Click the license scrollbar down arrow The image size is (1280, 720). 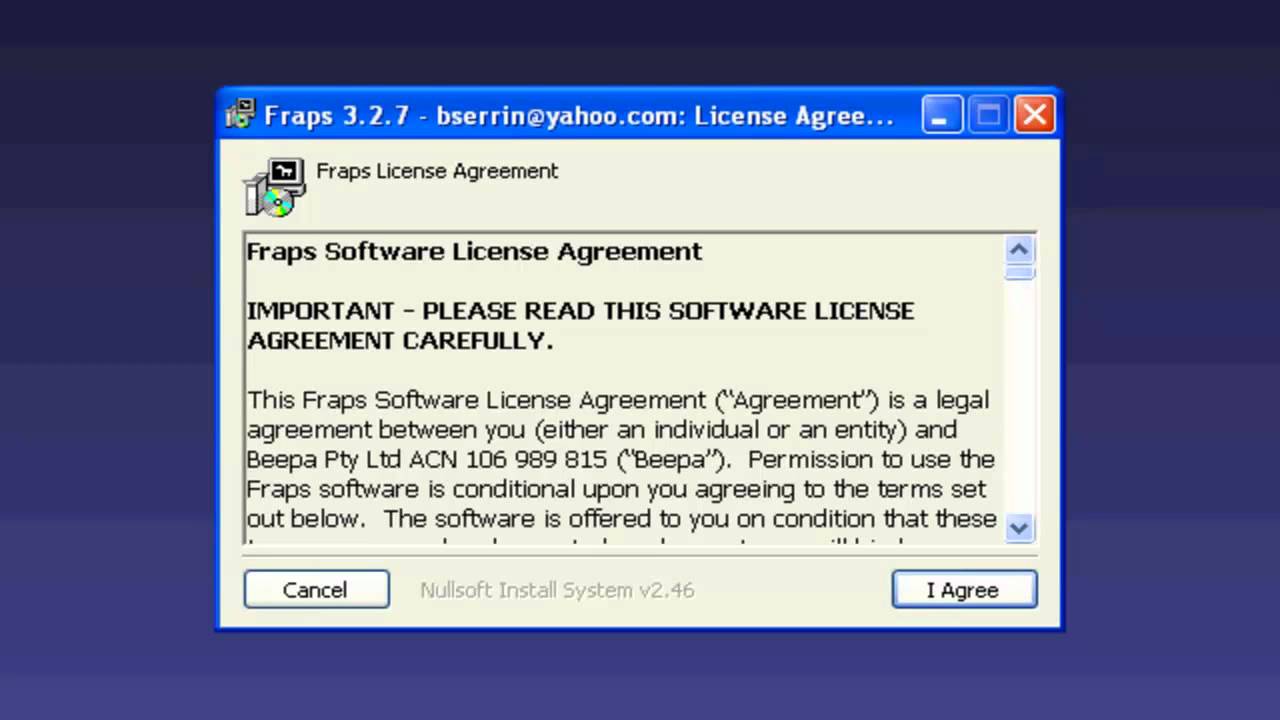1019,527
